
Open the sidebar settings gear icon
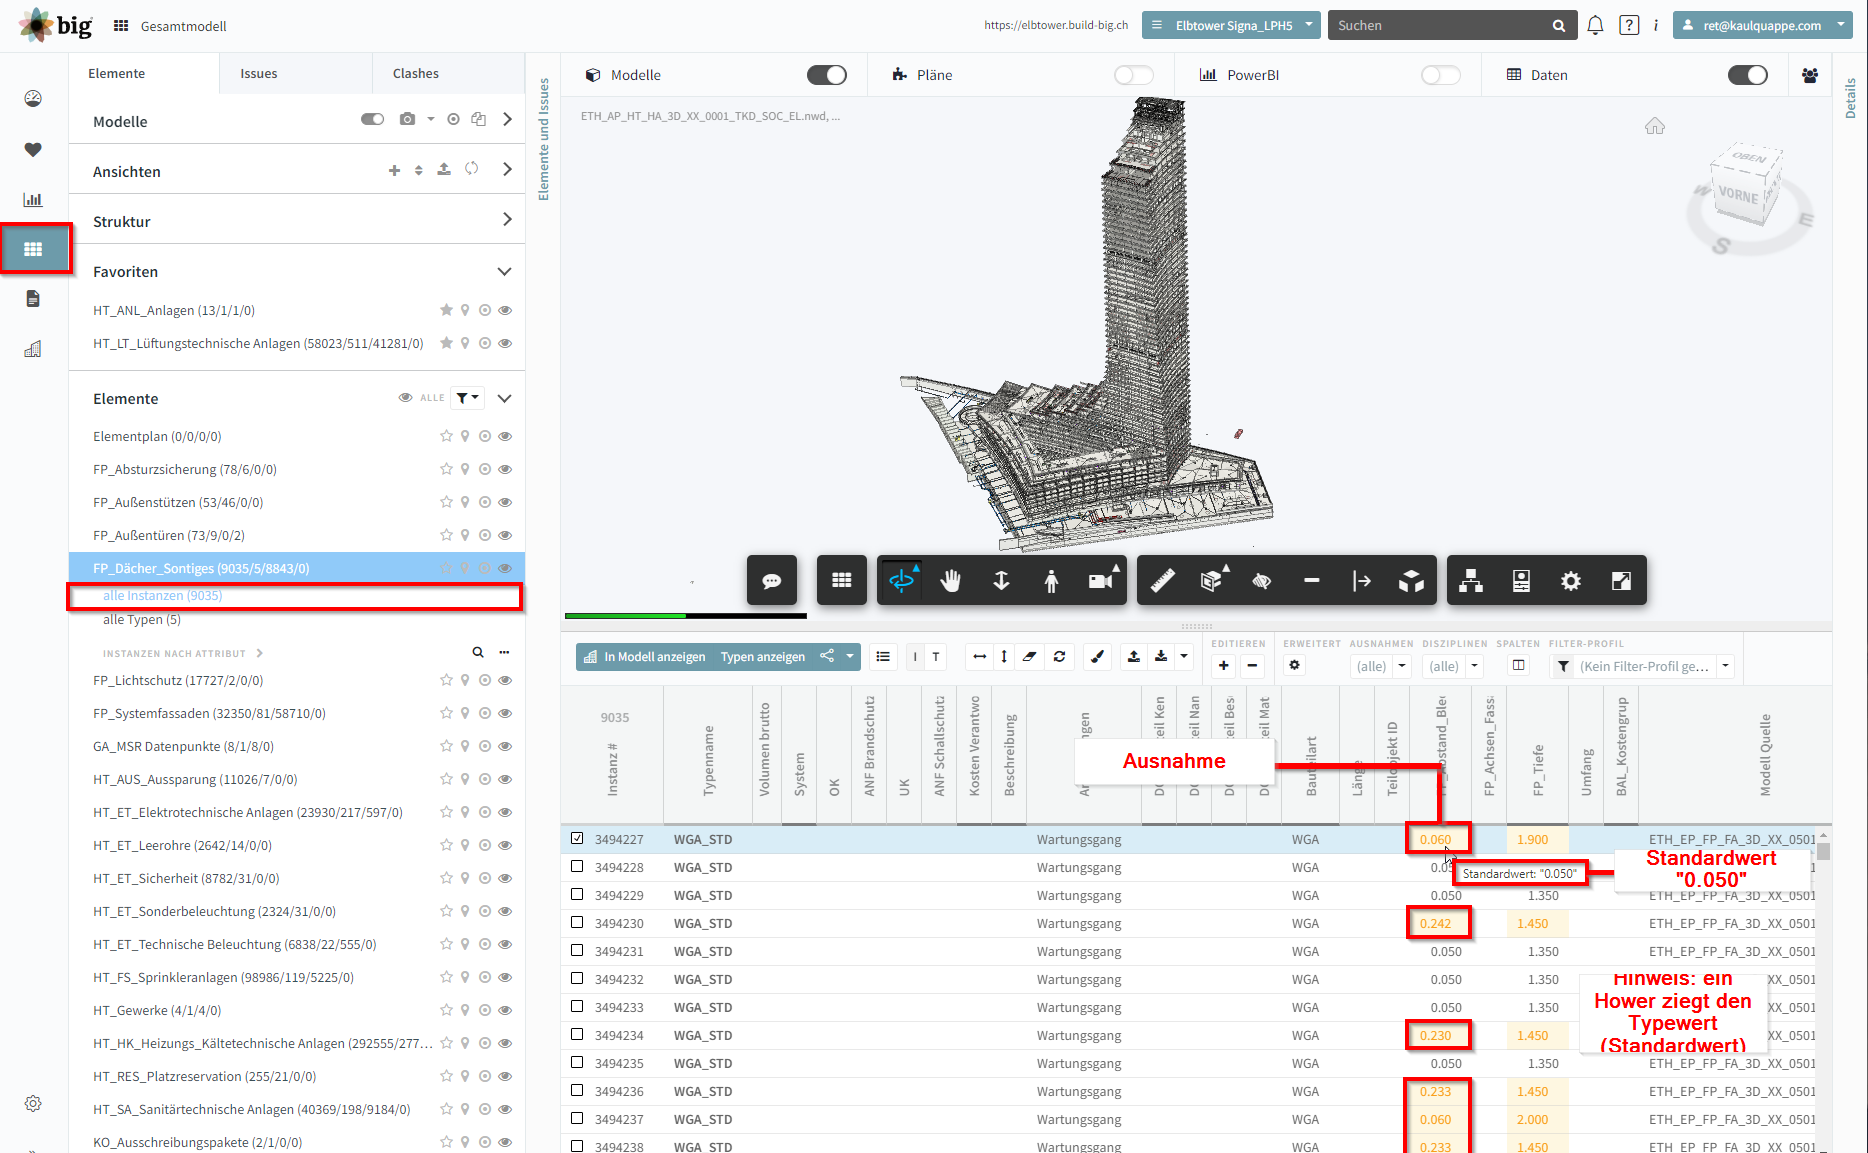(33, 1103)
